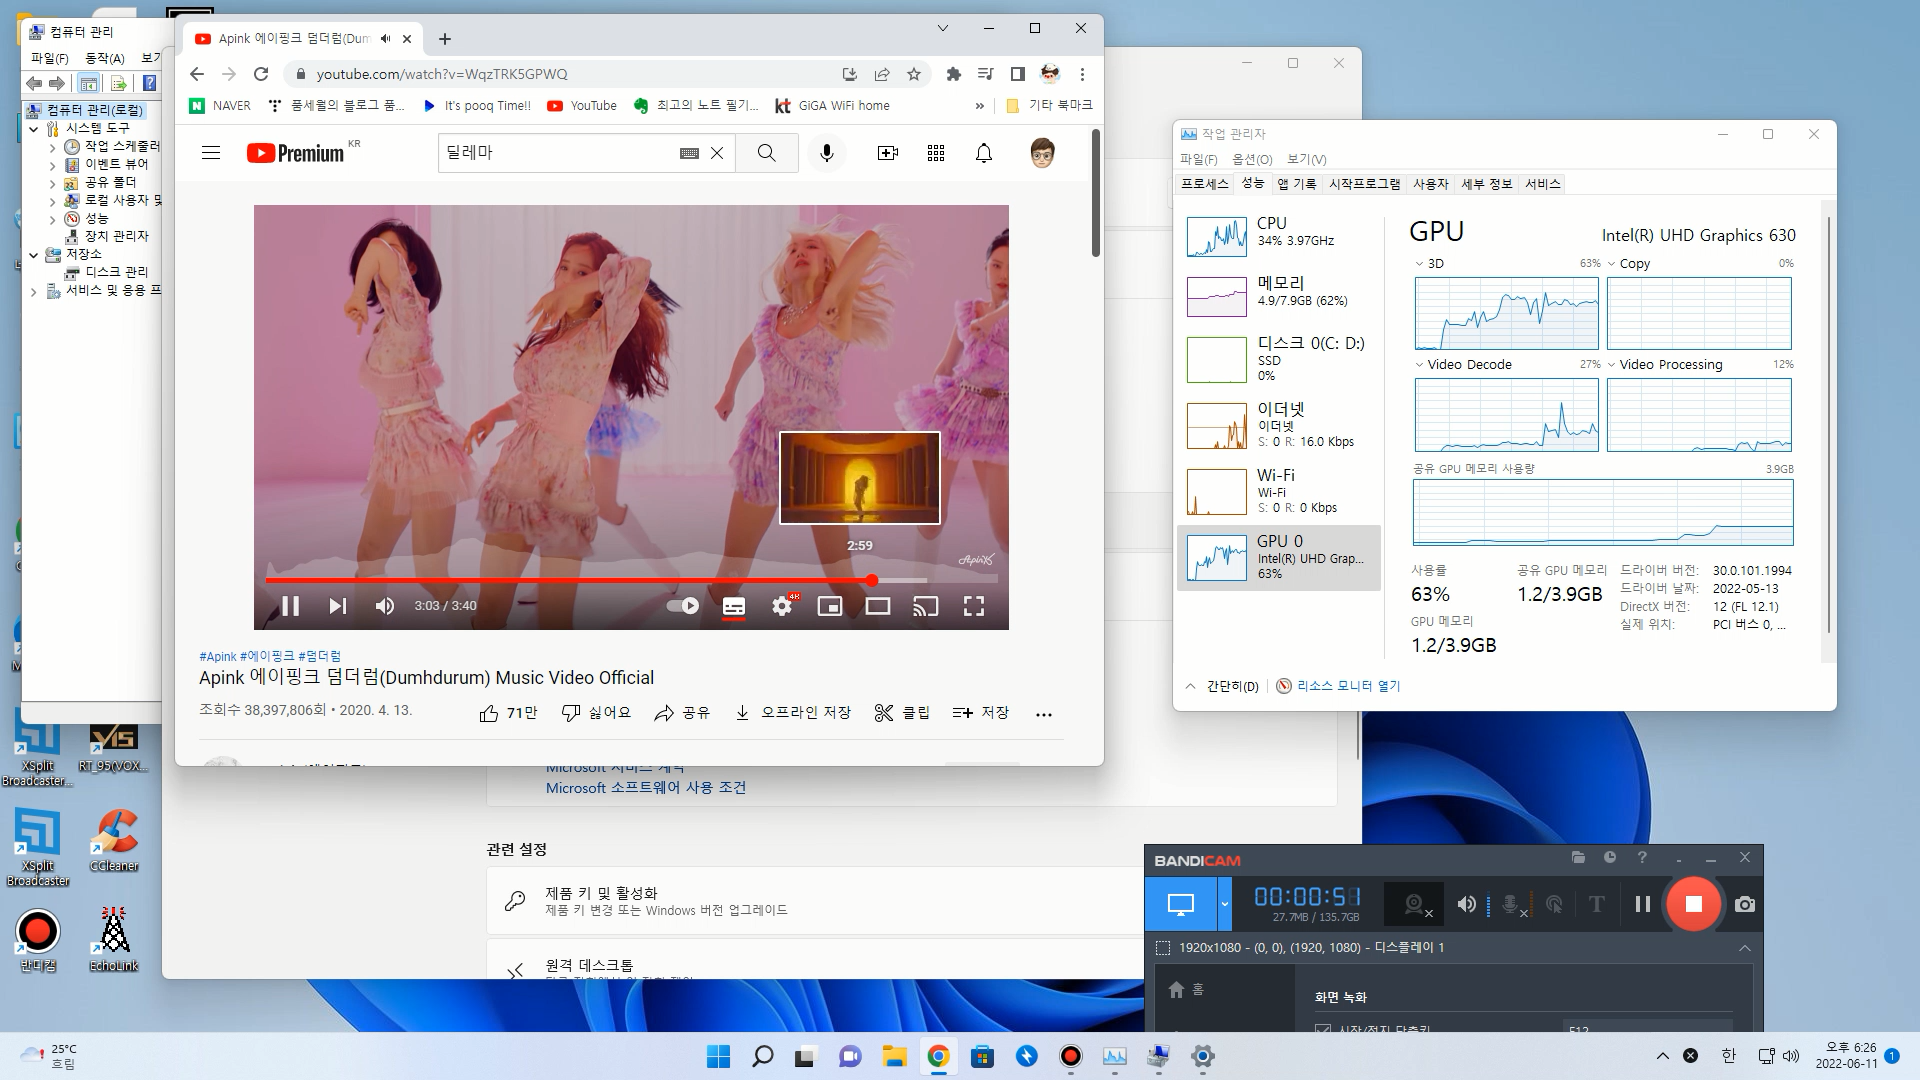
Task: Open YouTube notifications bell
Action: click(984, 153)
